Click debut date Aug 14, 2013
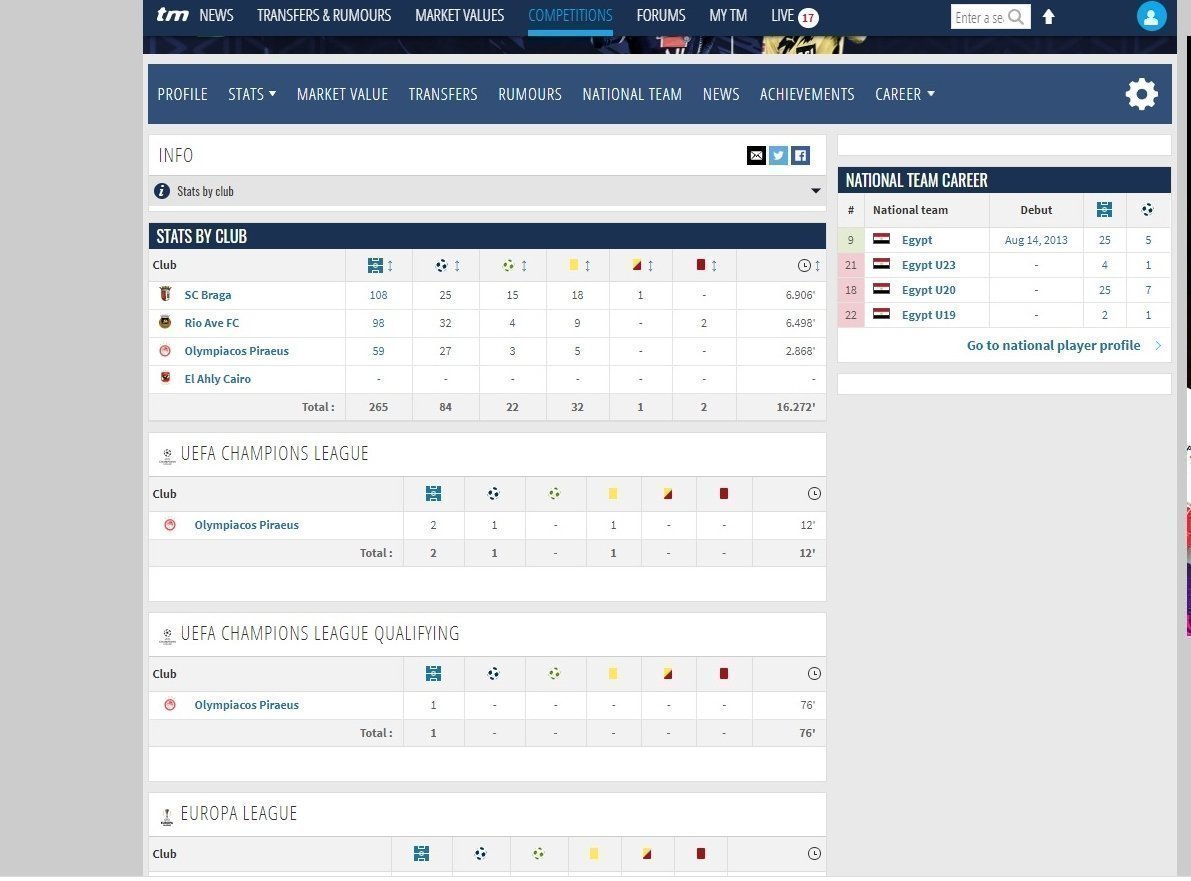This screenshot has width=1191, height=881. point(1036,240)
